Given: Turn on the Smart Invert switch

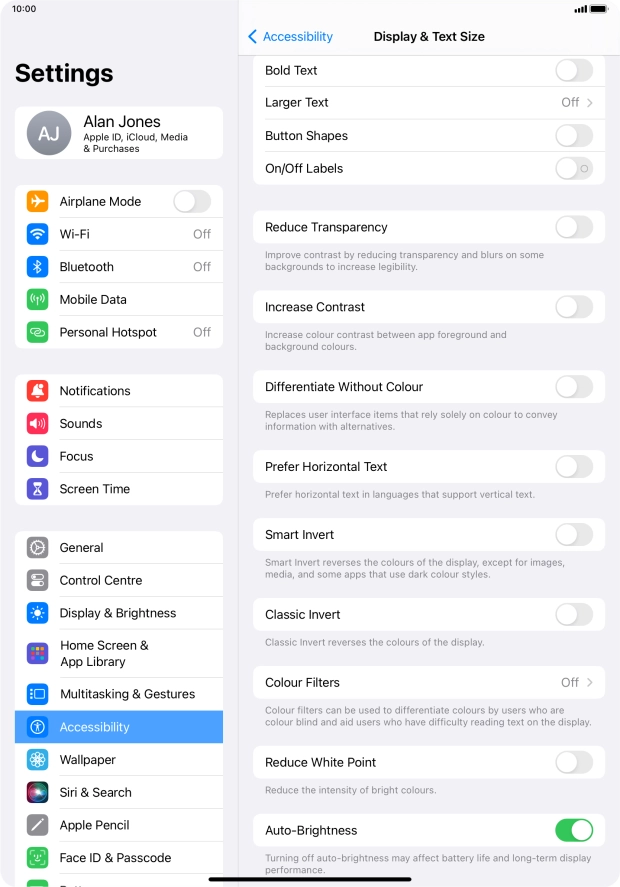Looking at the screenshot, I should coord(574,535).
